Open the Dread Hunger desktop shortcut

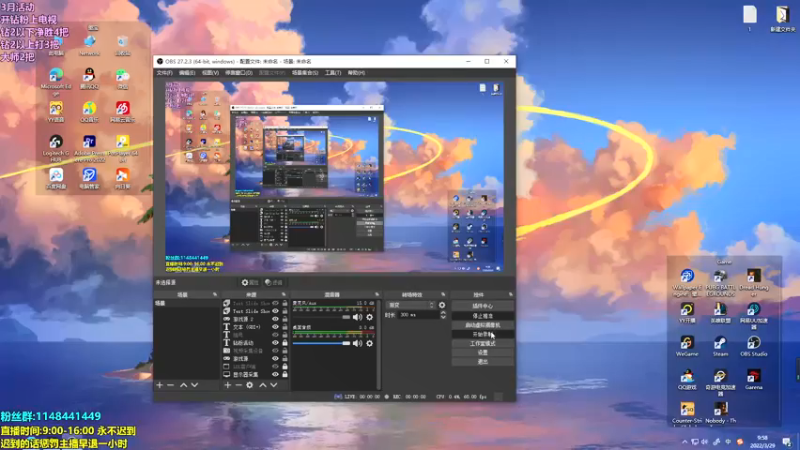[x=754, y=283]
